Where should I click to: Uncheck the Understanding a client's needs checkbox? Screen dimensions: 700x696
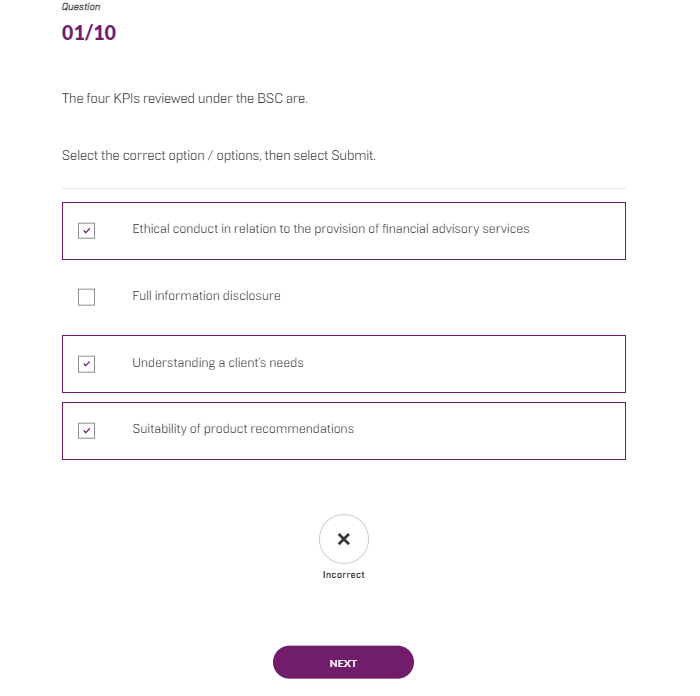tap(87, 364)
